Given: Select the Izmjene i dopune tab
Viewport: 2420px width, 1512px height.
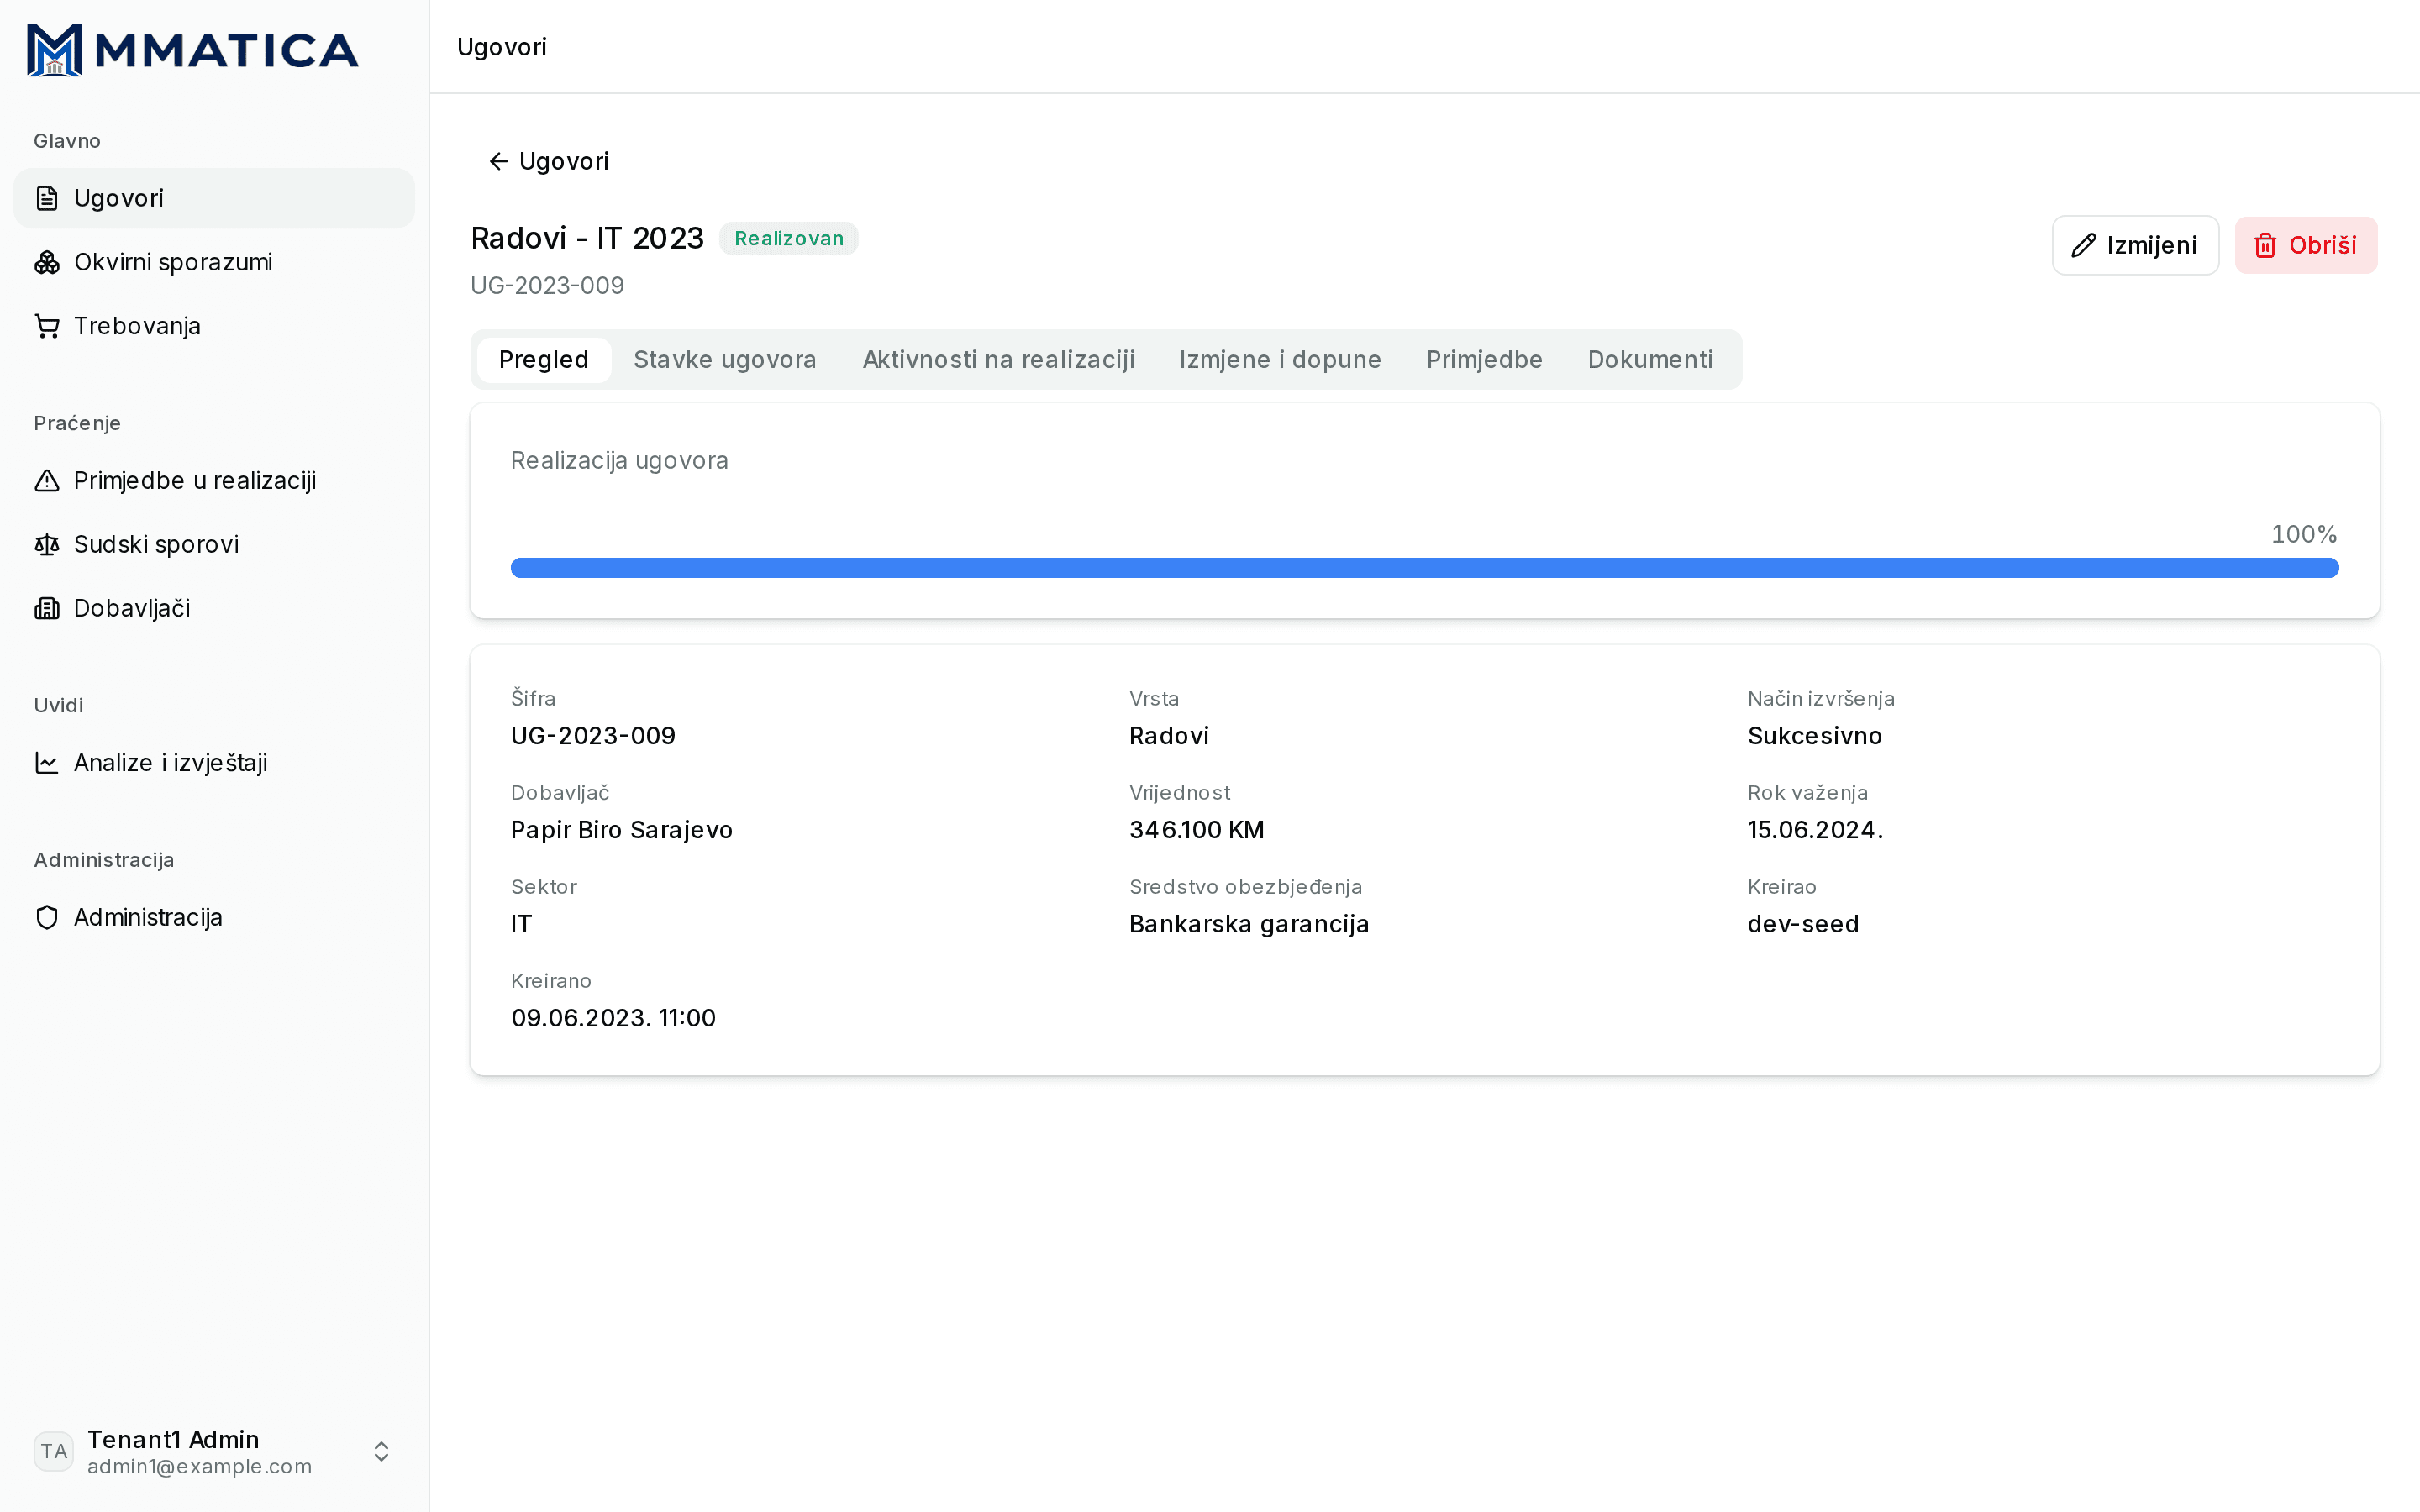Looking at the screenshot, I should 1280,360.
